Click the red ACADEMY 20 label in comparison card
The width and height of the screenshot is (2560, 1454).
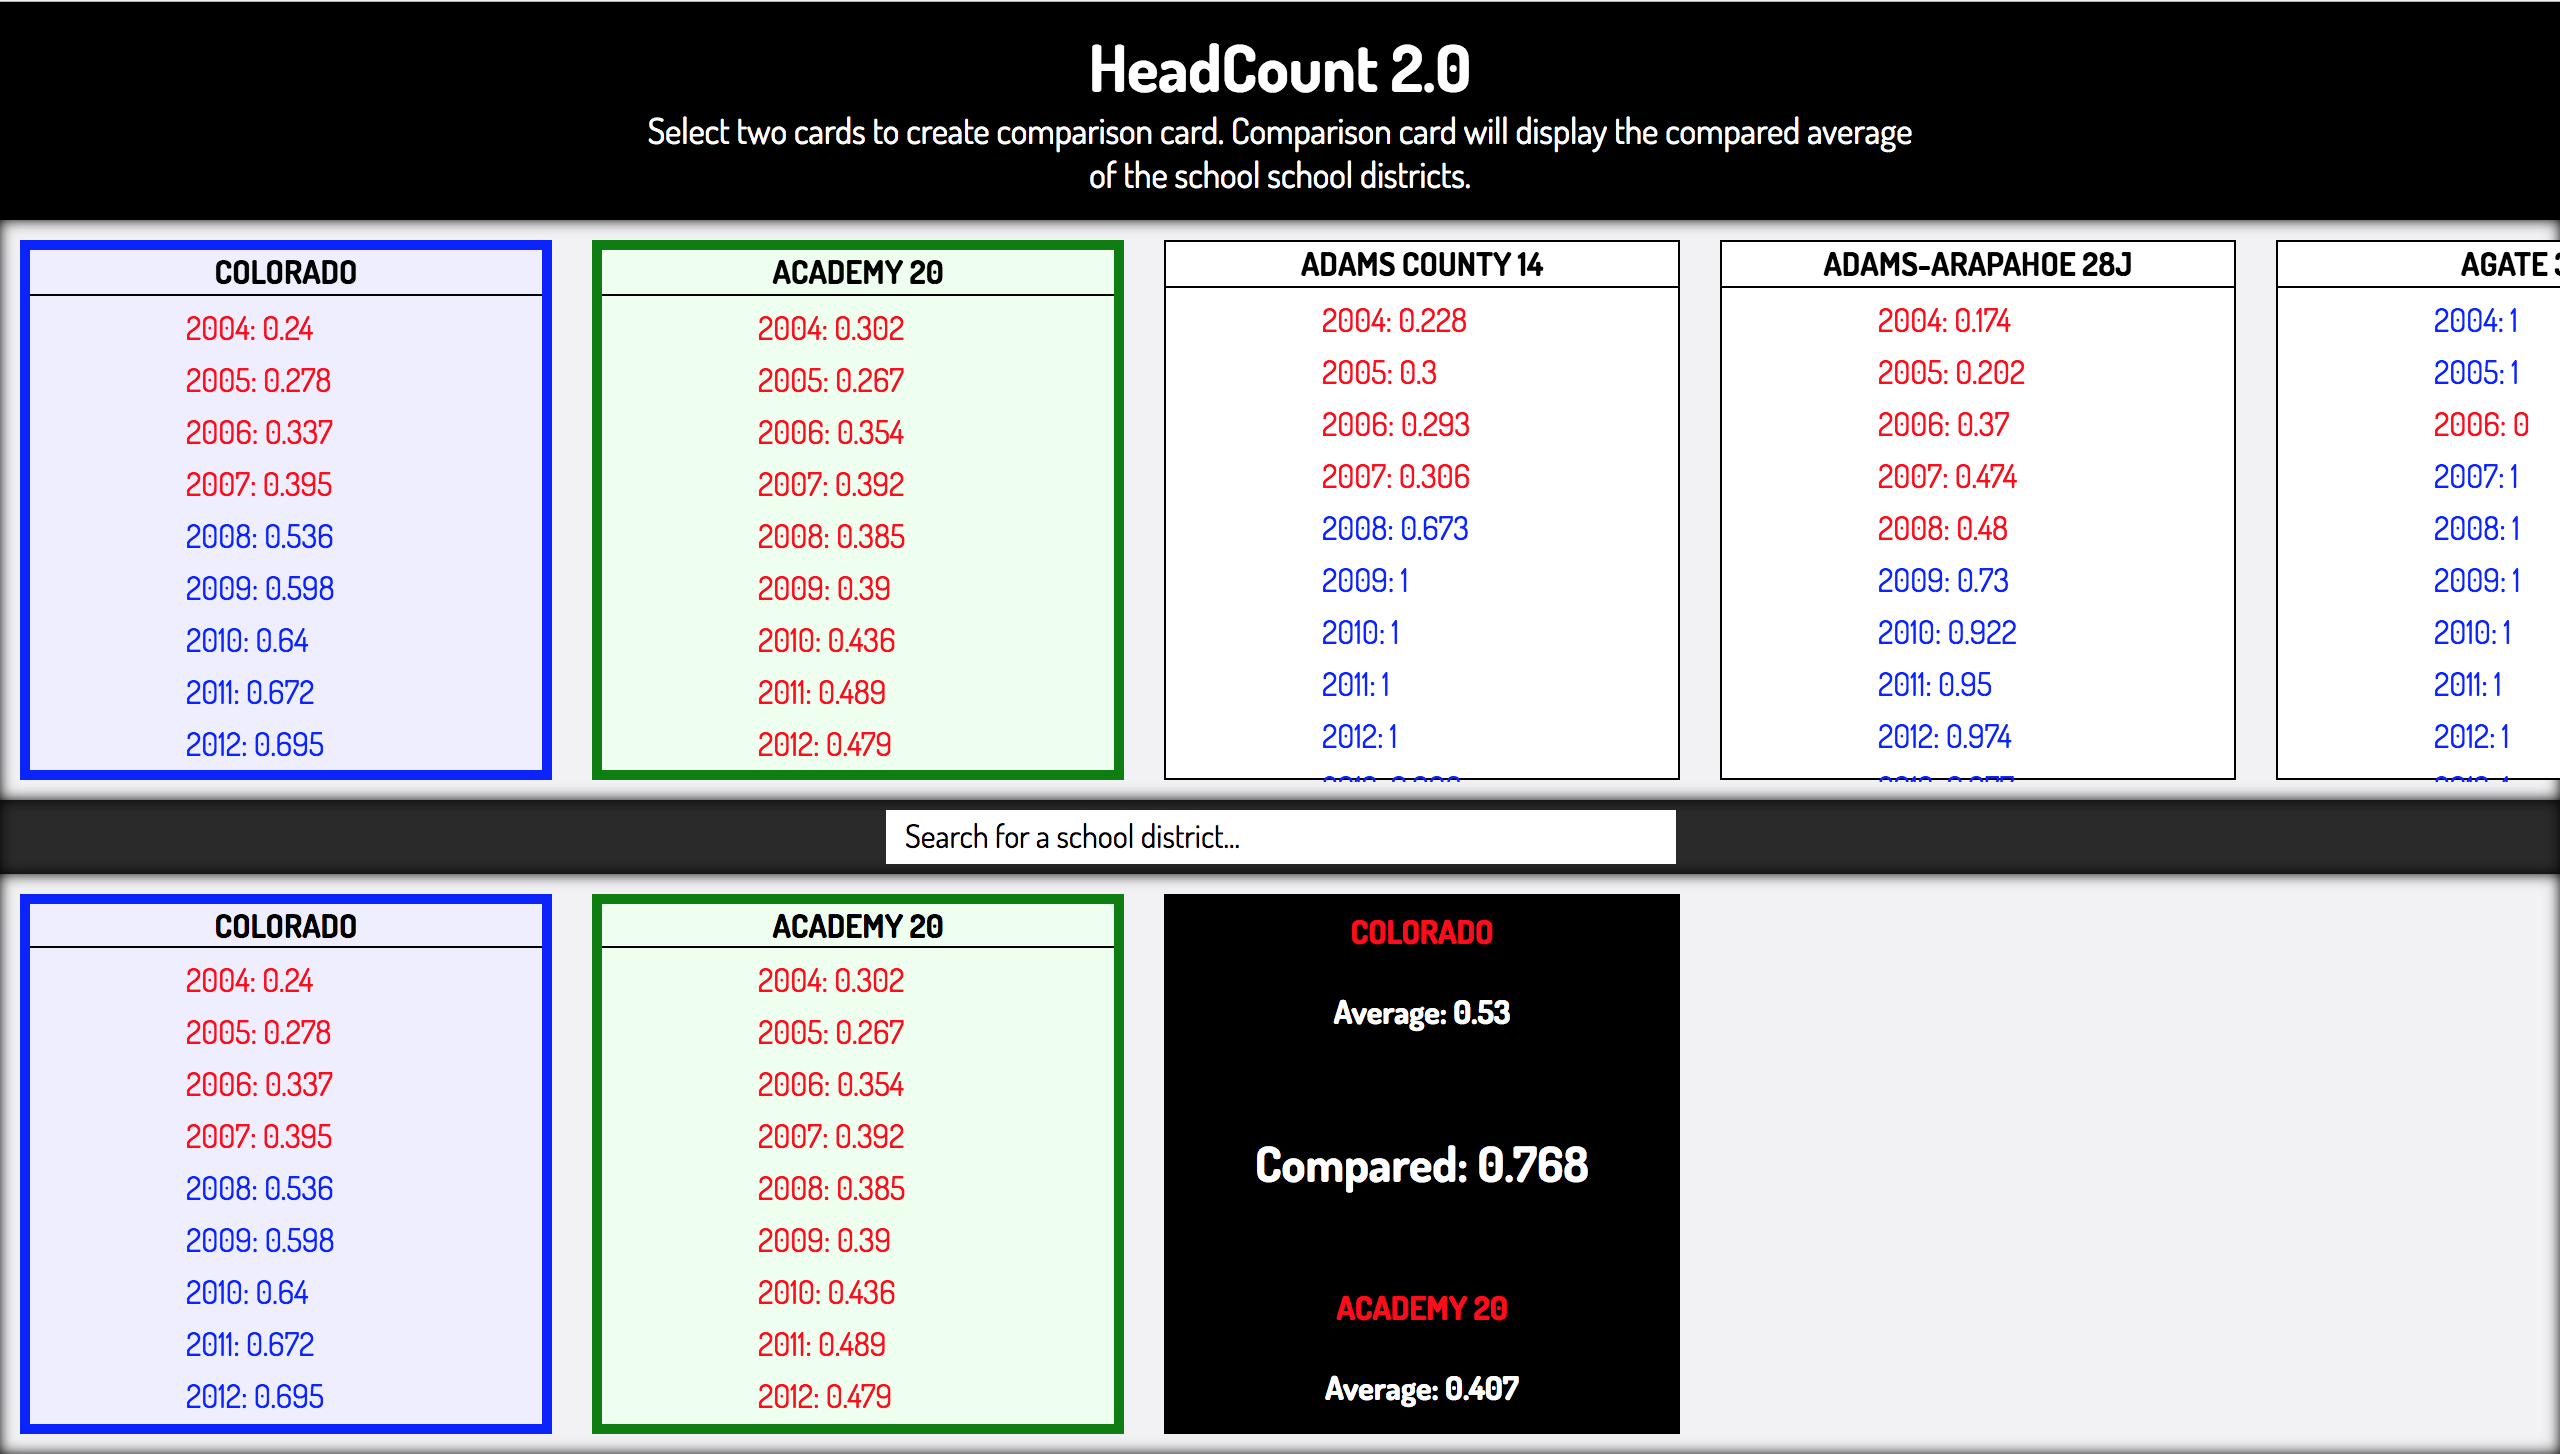(1421, 1308)
